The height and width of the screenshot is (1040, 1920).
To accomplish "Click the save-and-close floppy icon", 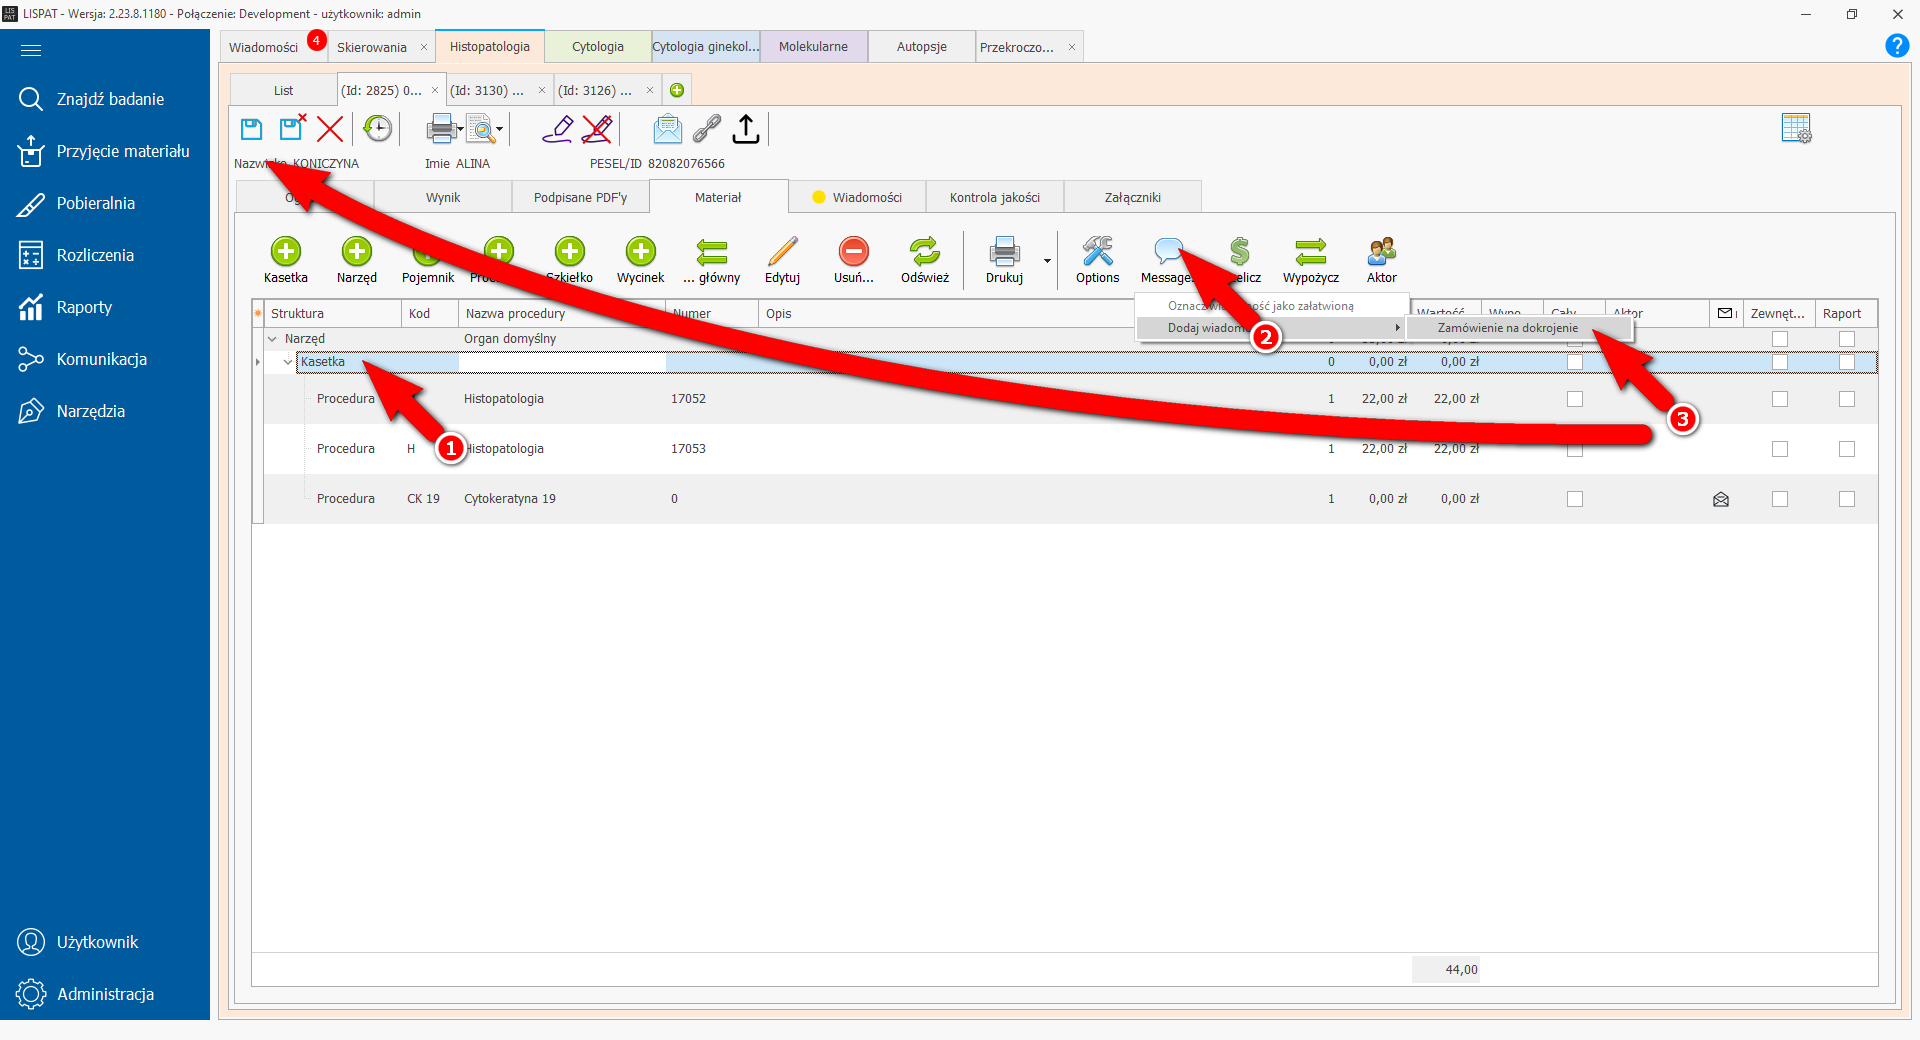I will (292, 128).
